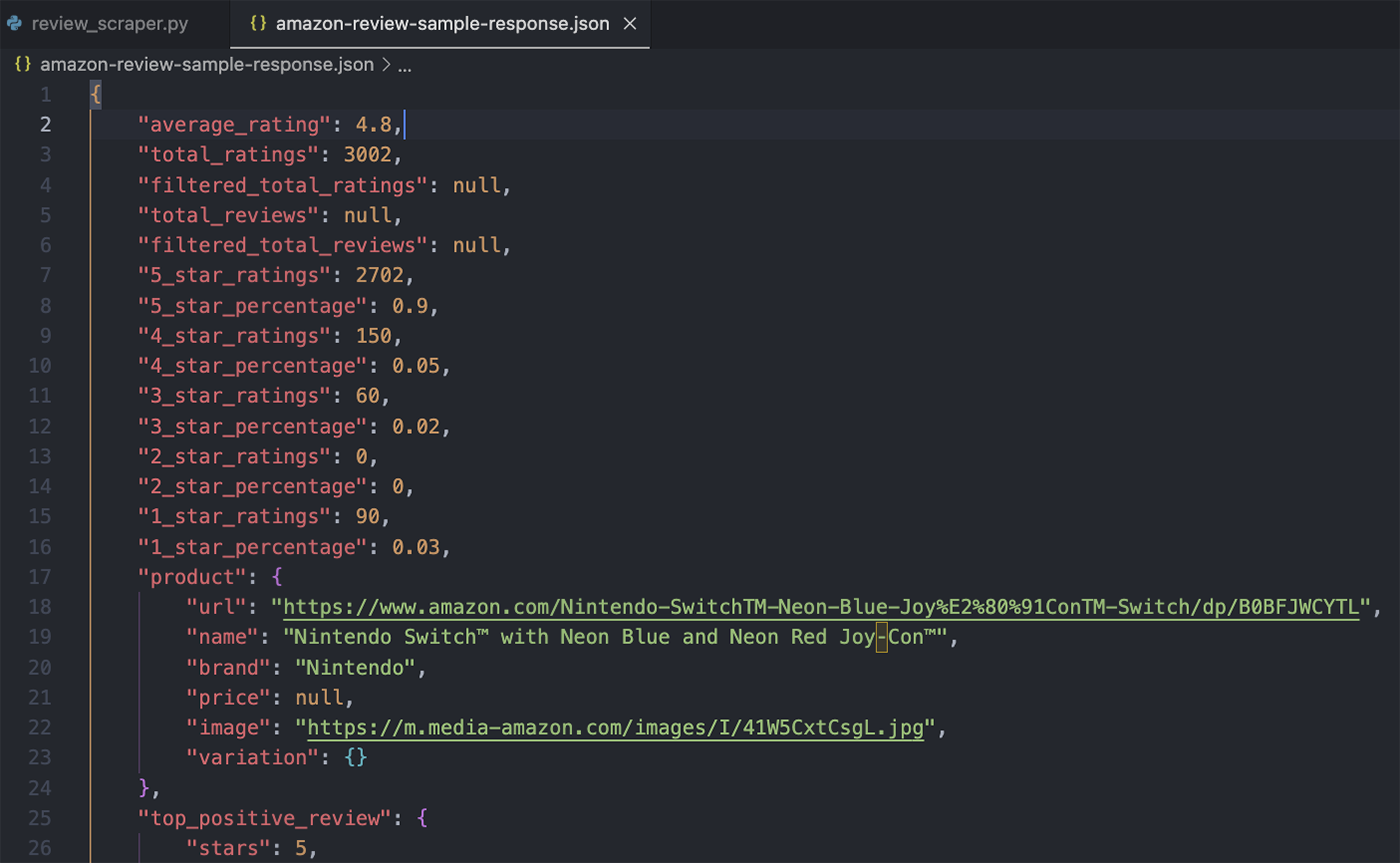Click the 4.8 average rating value
The width and height of the screenshot is (1400, 863).
coord(374,125)
